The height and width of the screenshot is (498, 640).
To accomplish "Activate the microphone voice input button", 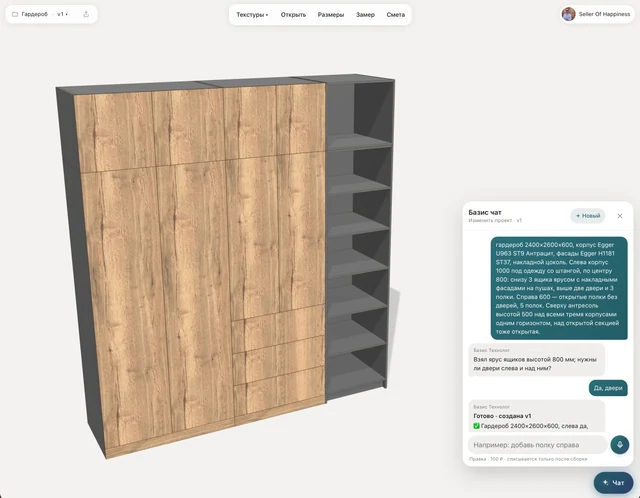I will tap(620, 445).
